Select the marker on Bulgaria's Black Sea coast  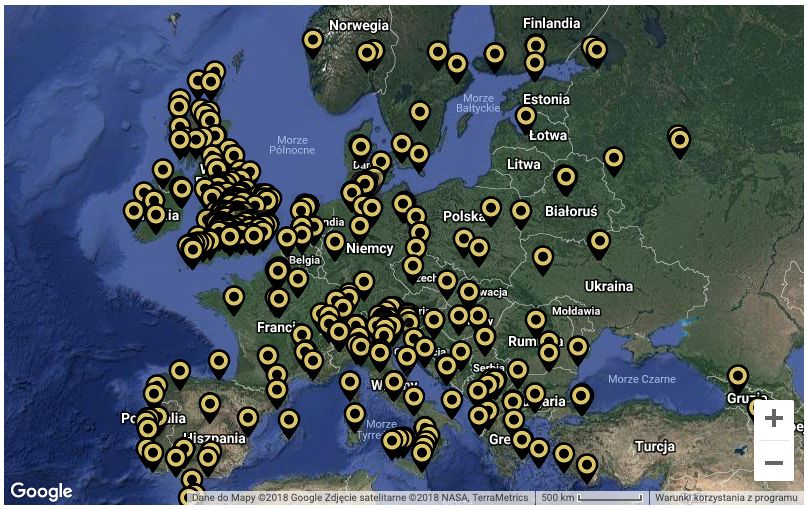click(x=581, y=400)
